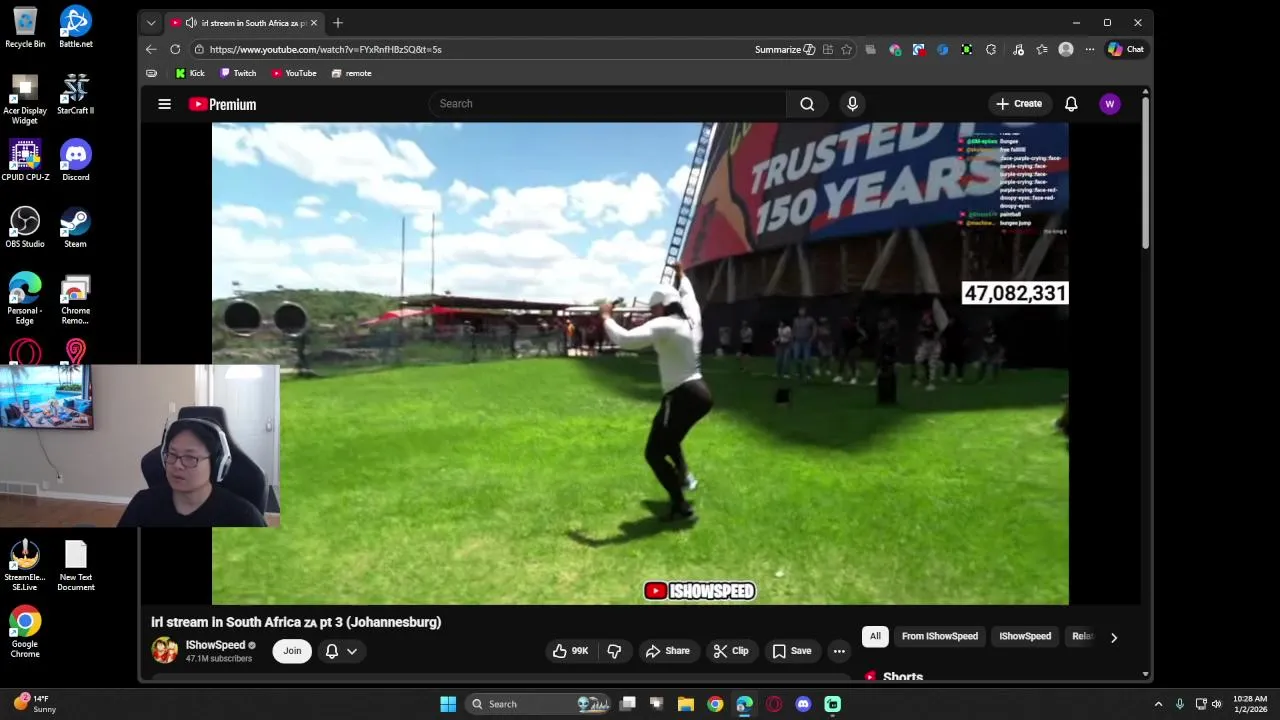1280x720 pixels.
Task: Click the IShowSpeed channel avatar
Action: coord(164,651)
